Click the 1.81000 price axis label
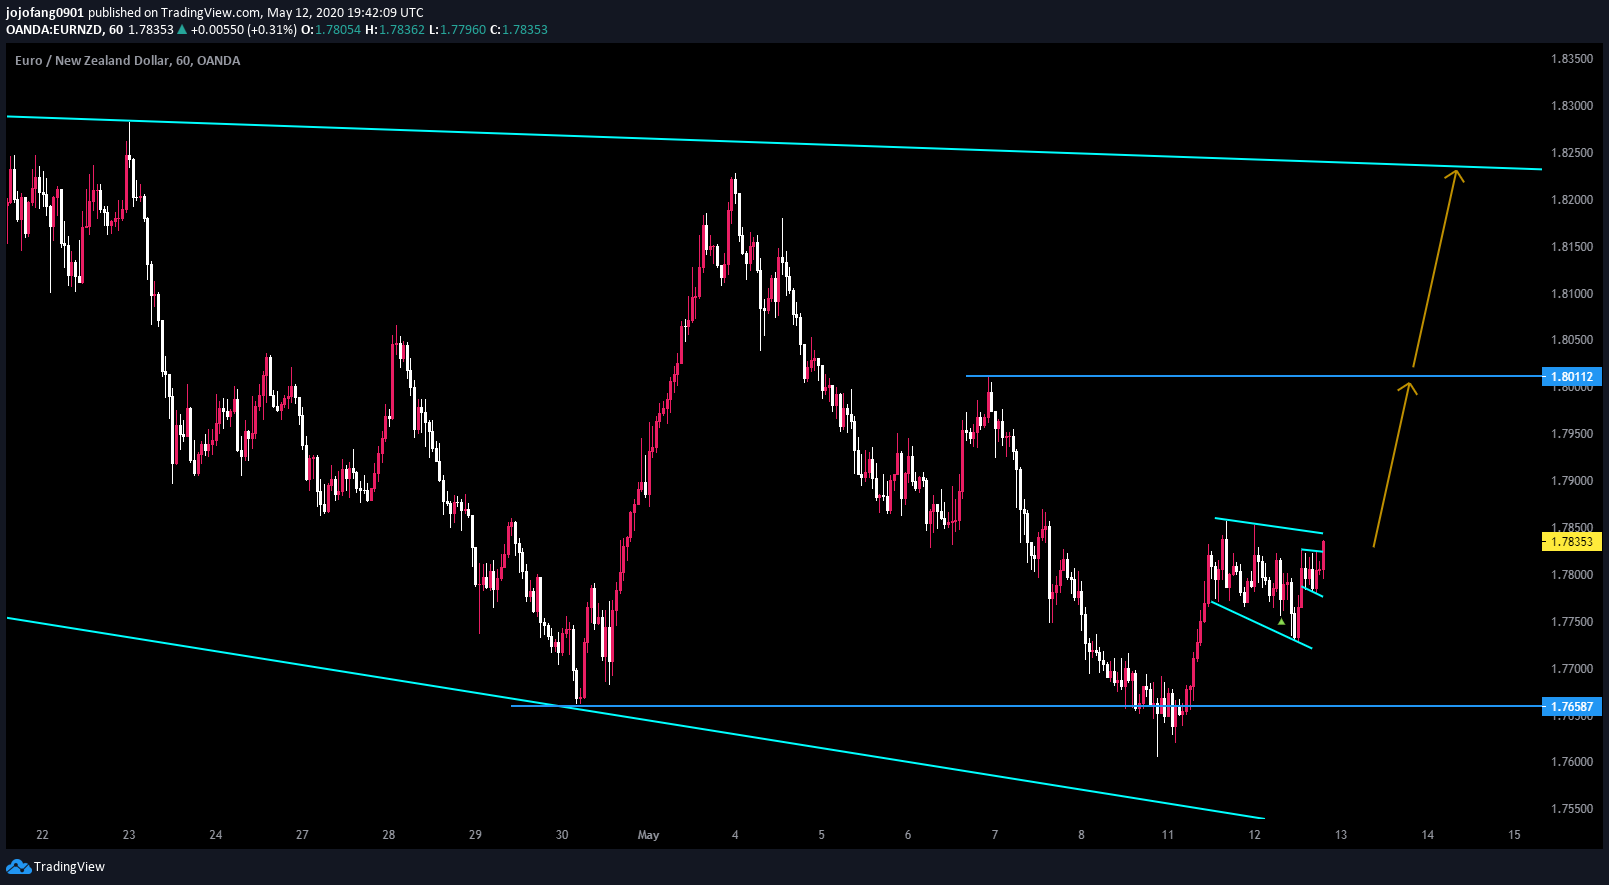Image resolution: width=1609 pixels, height=885 pixels. point(1572,294)
